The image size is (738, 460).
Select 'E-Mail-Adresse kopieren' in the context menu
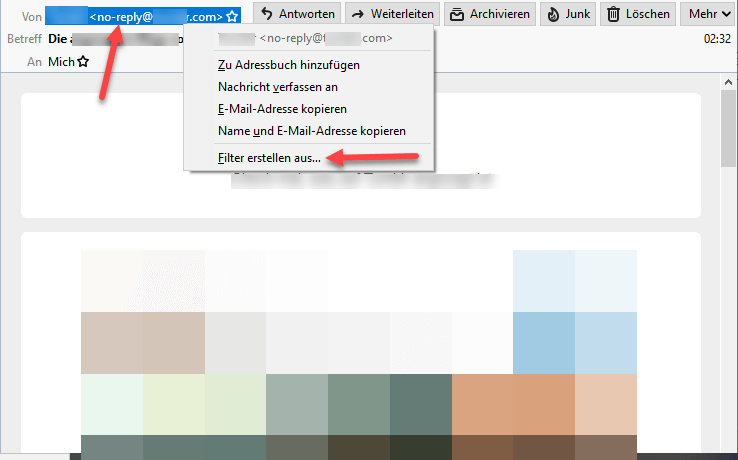pos(308,109)
